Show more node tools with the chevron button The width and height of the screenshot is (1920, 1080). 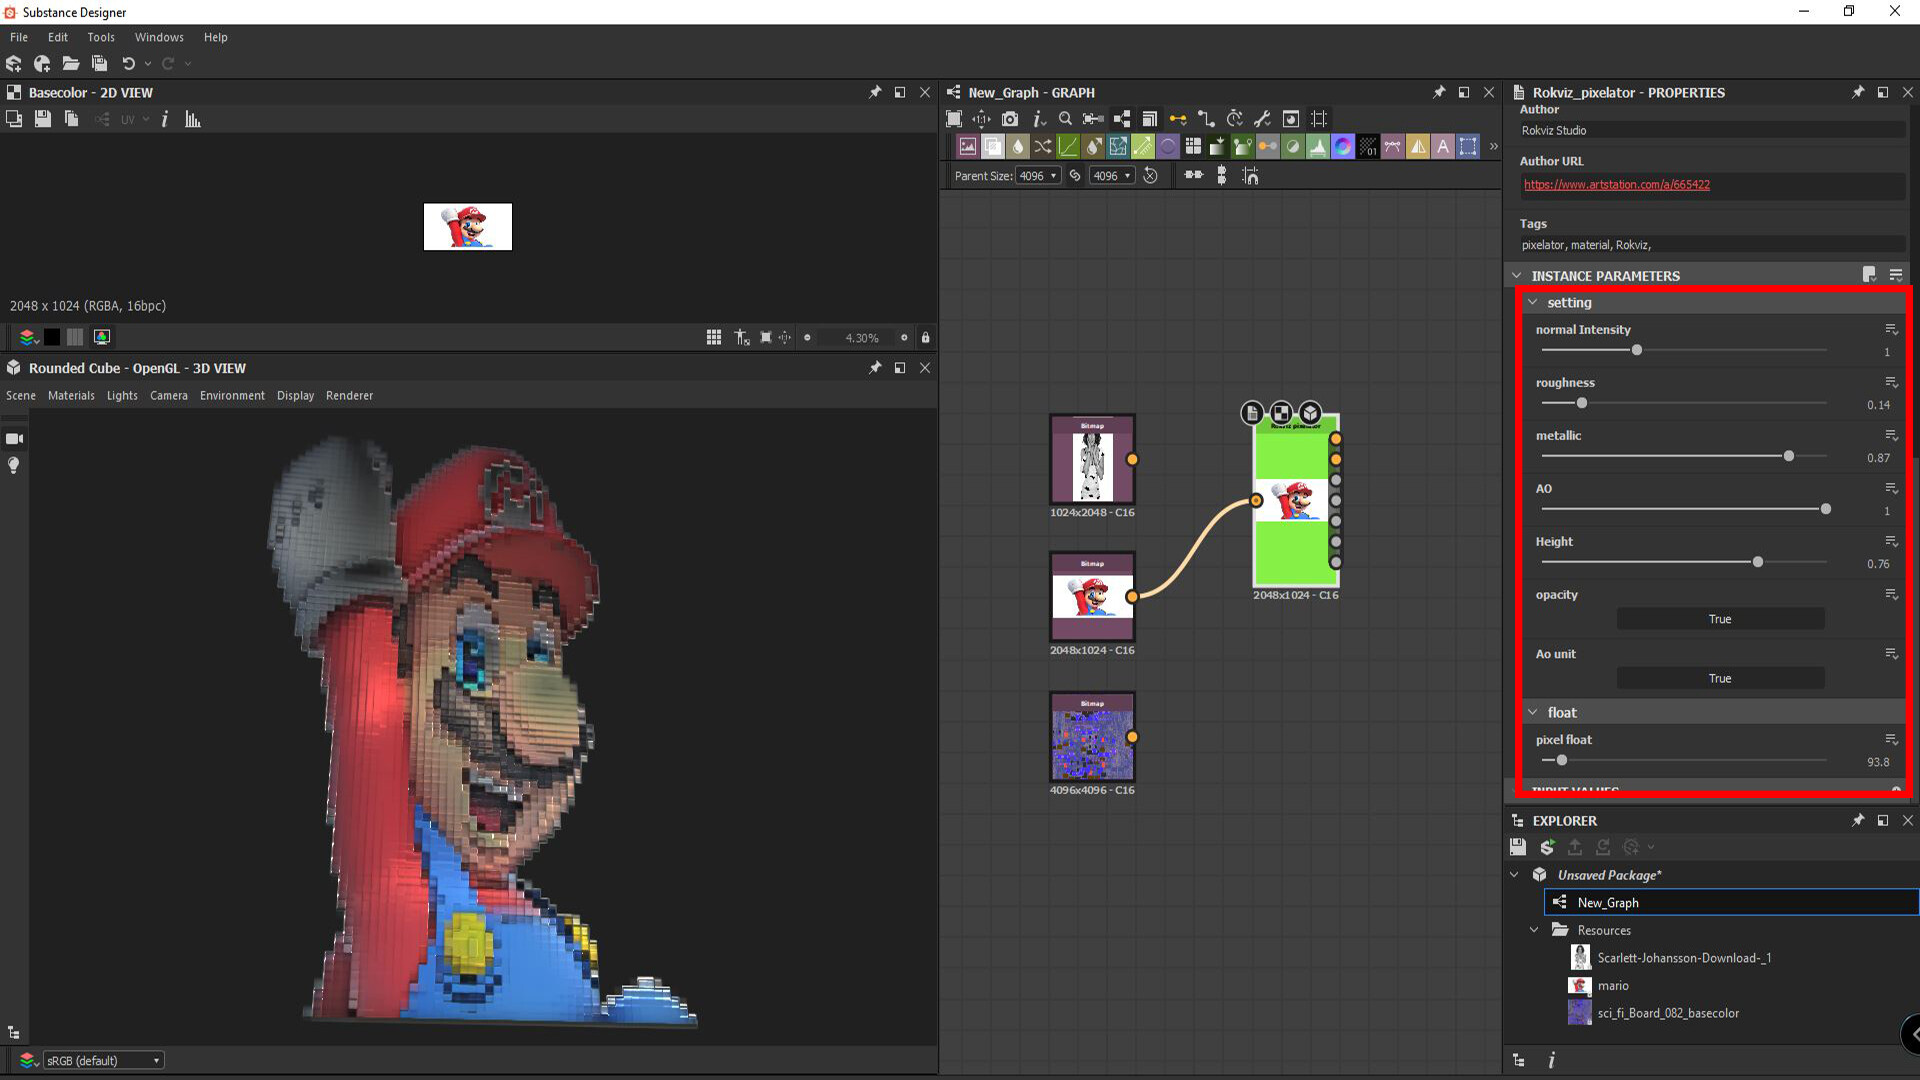1492,146
